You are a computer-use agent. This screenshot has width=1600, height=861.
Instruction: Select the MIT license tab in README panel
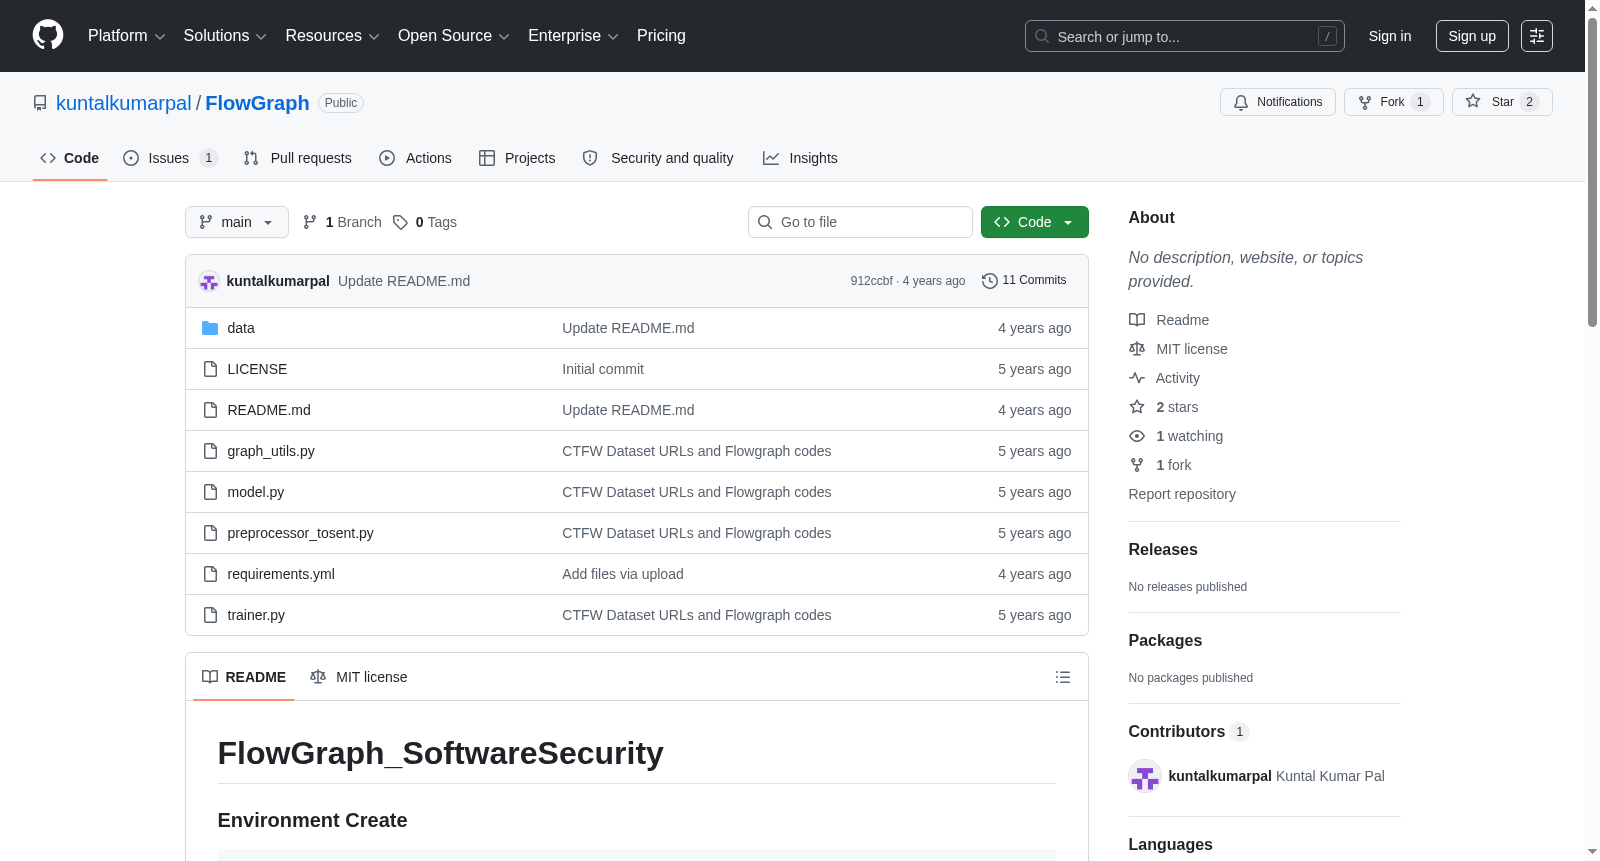point(359,677)
